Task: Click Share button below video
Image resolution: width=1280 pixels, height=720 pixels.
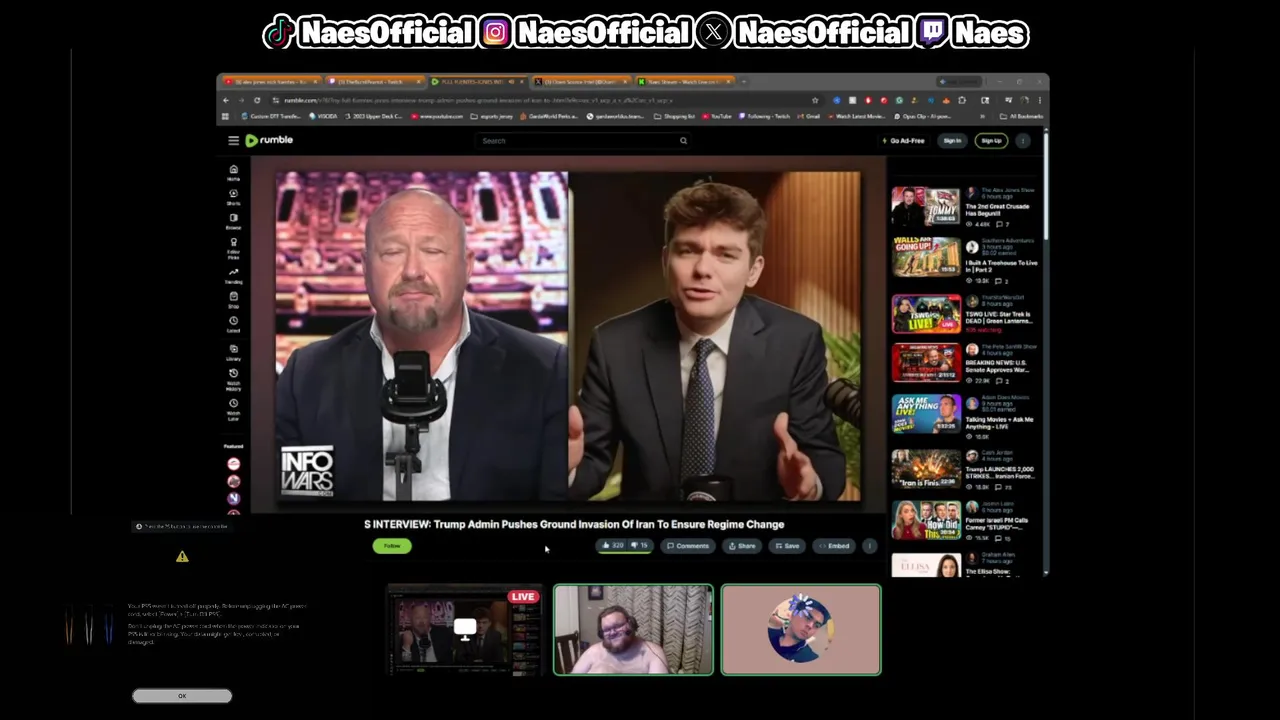Action: (742, 546)
